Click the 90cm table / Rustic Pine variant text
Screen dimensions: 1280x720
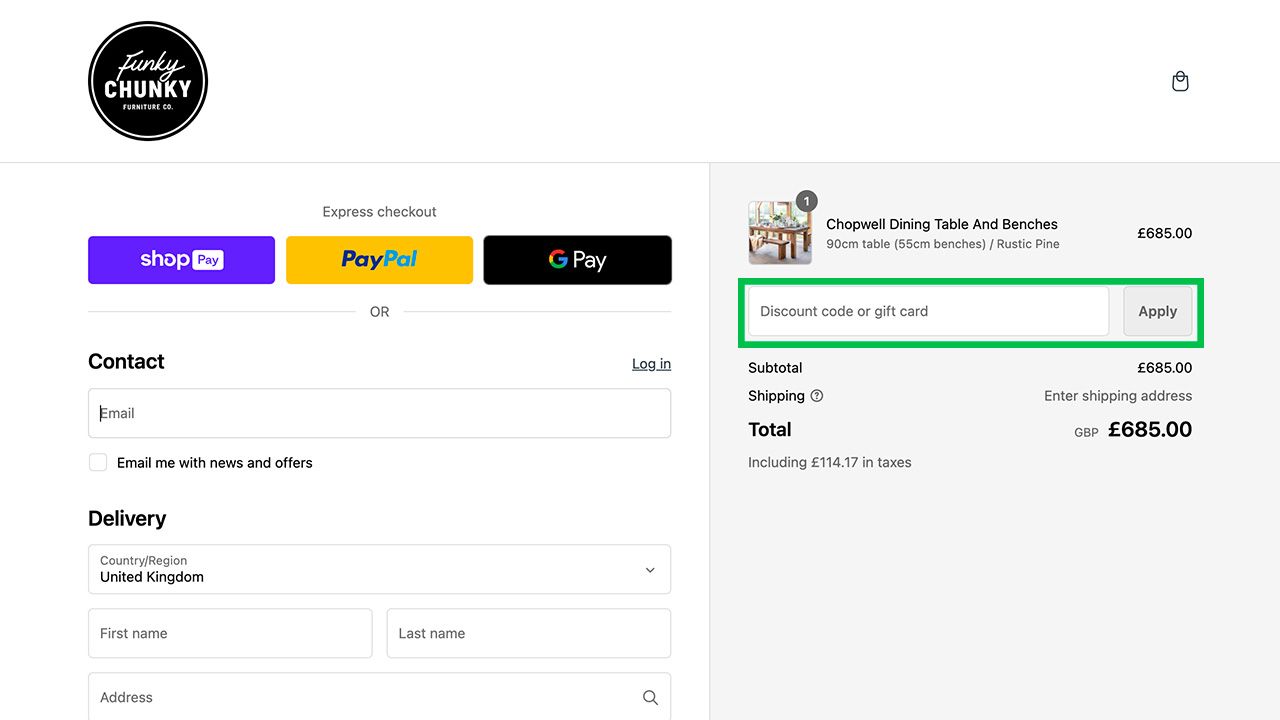943,244
